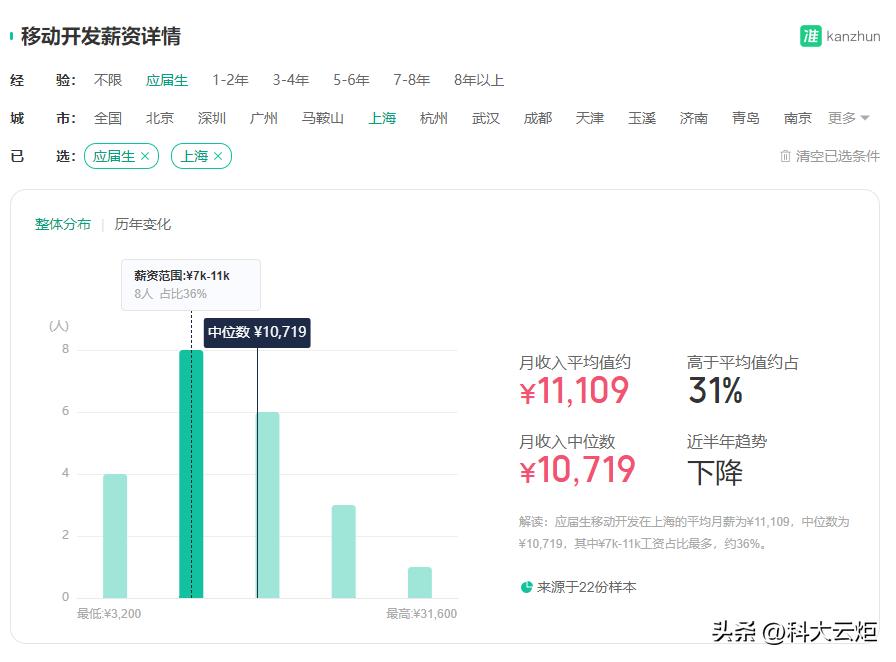Select the 北京 city filter
Image resolution: width=896 pixels, height=662 pixels.
(160, 117)
